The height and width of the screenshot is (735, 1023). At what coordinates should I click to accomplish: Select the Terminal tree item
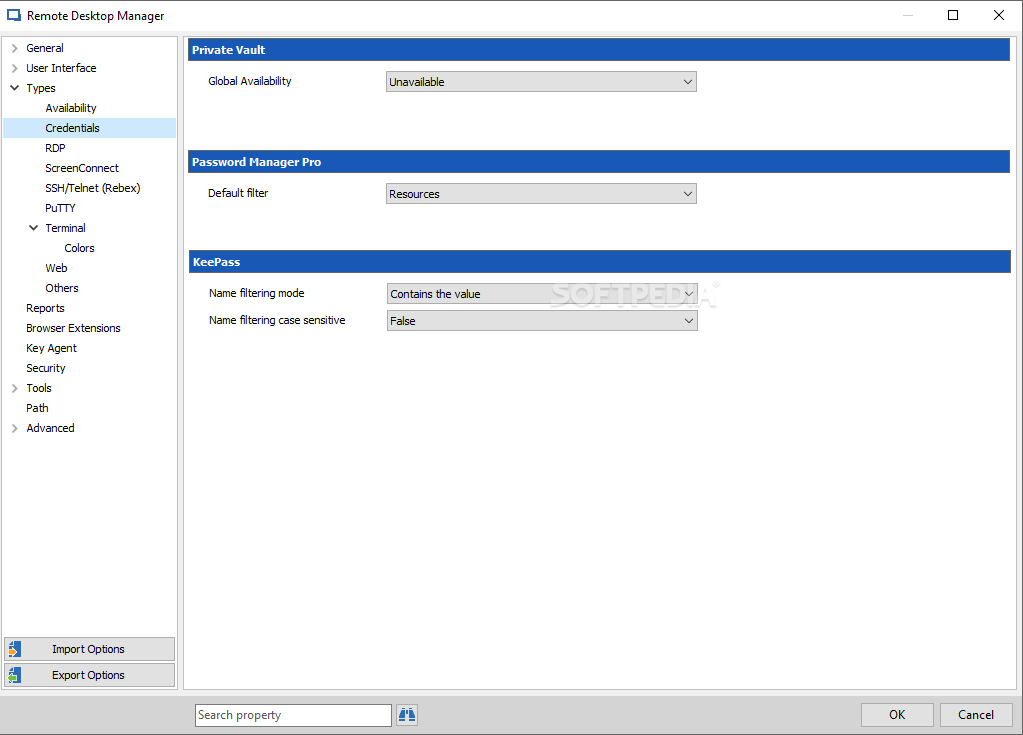tap(65, 228)
